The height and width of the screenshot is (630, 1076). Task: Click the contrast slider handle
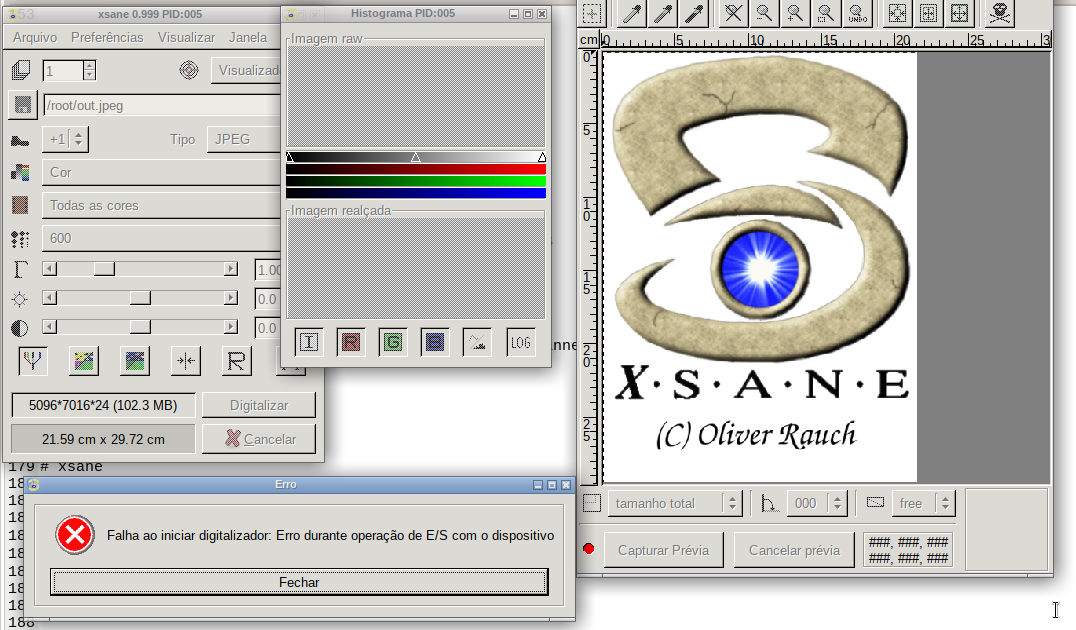(140, 327)
